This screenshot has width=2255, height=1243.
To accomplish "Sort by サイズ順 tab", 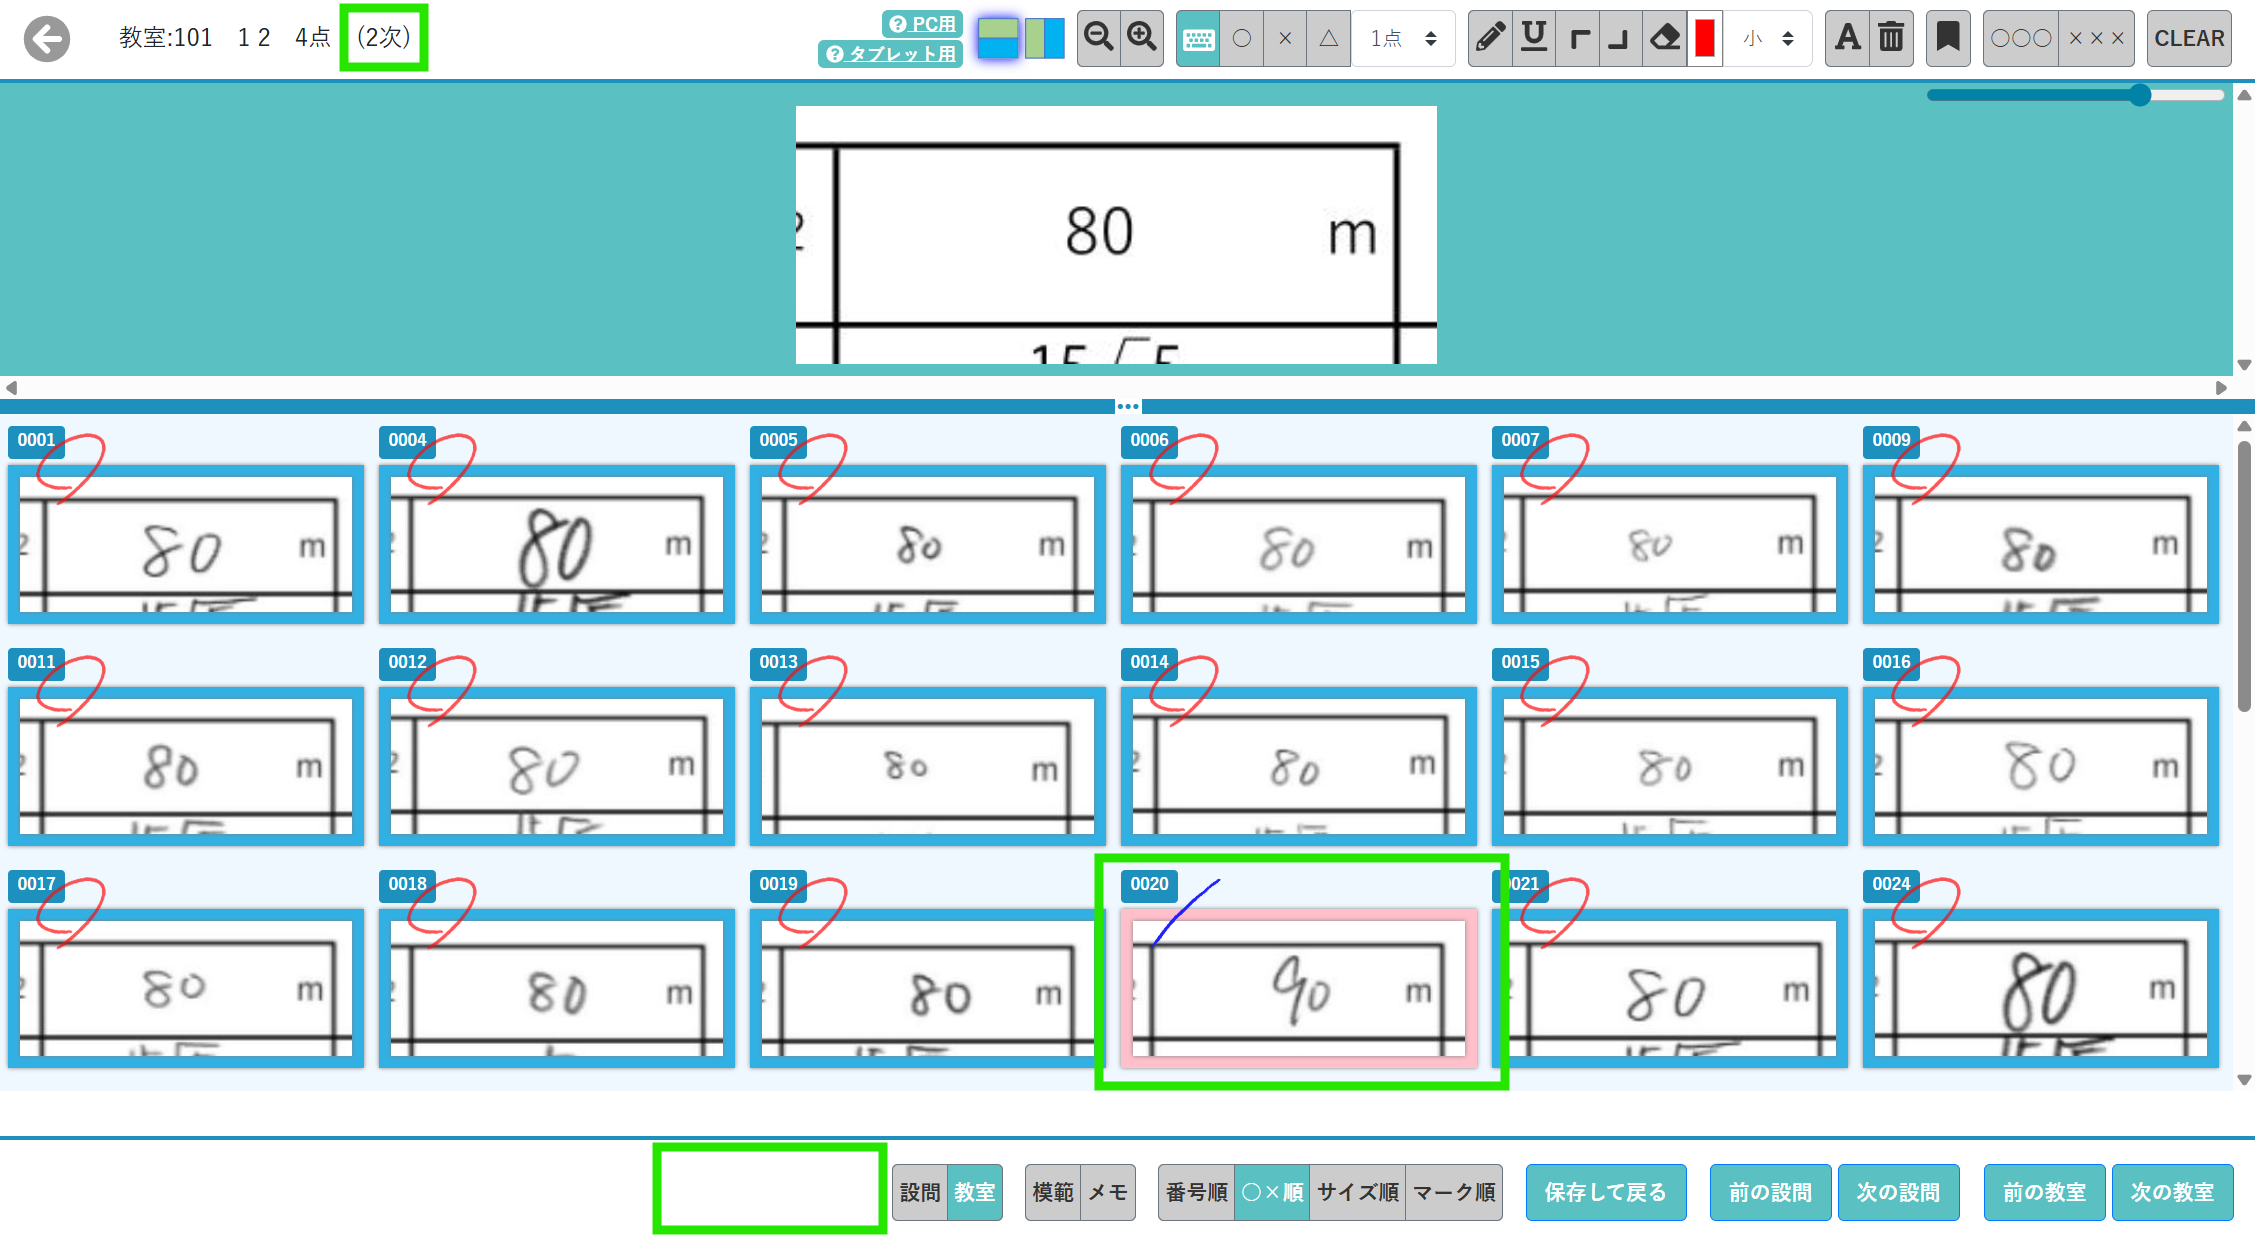I will pos(1357,1192).
